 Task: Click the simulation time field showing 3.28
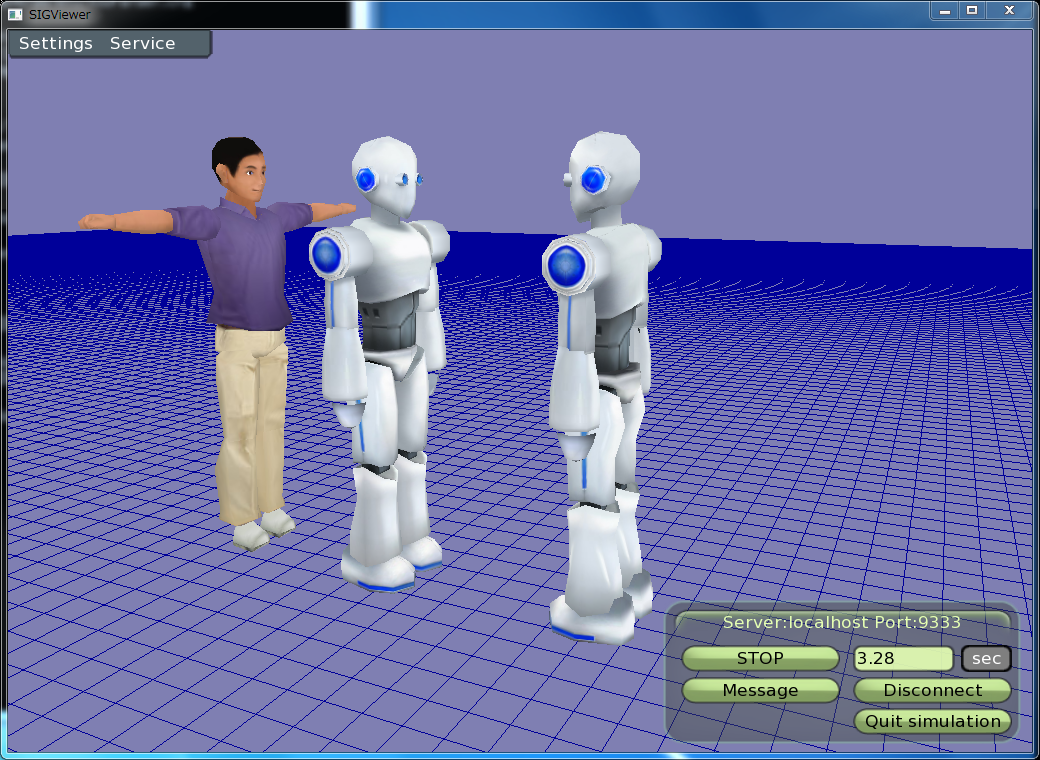[903, 659]
